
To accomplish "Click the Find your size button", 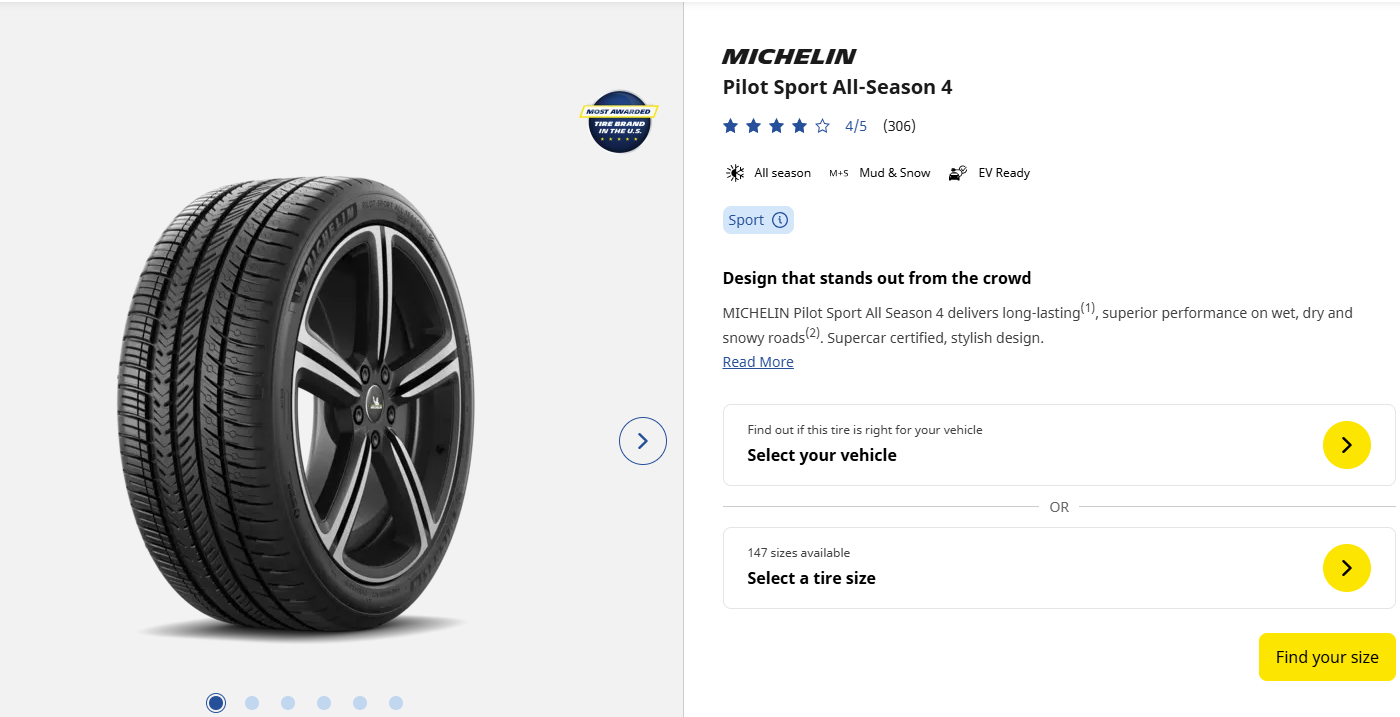I will 1327,657.
